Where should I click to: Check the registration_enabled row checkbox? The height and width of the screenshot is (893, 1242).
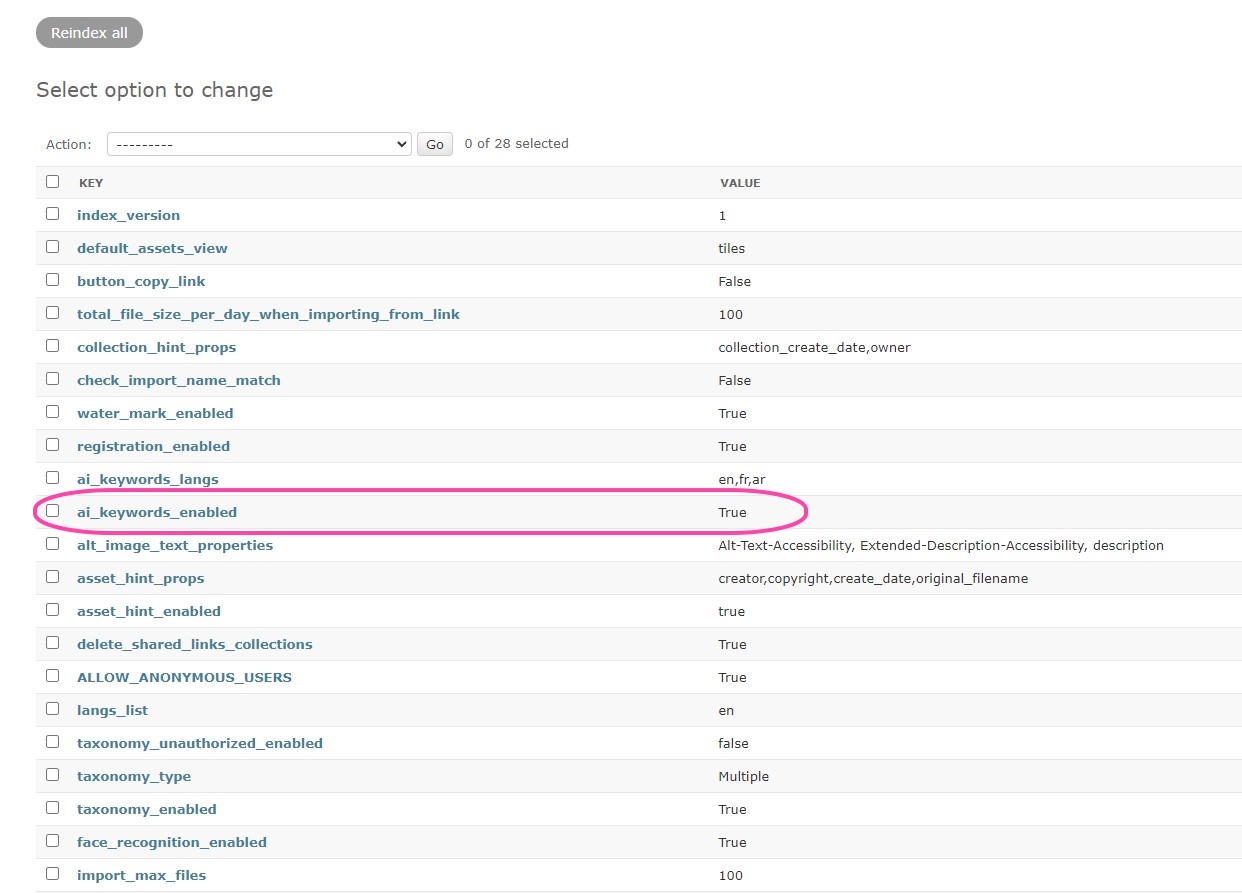tap(52, 445)
